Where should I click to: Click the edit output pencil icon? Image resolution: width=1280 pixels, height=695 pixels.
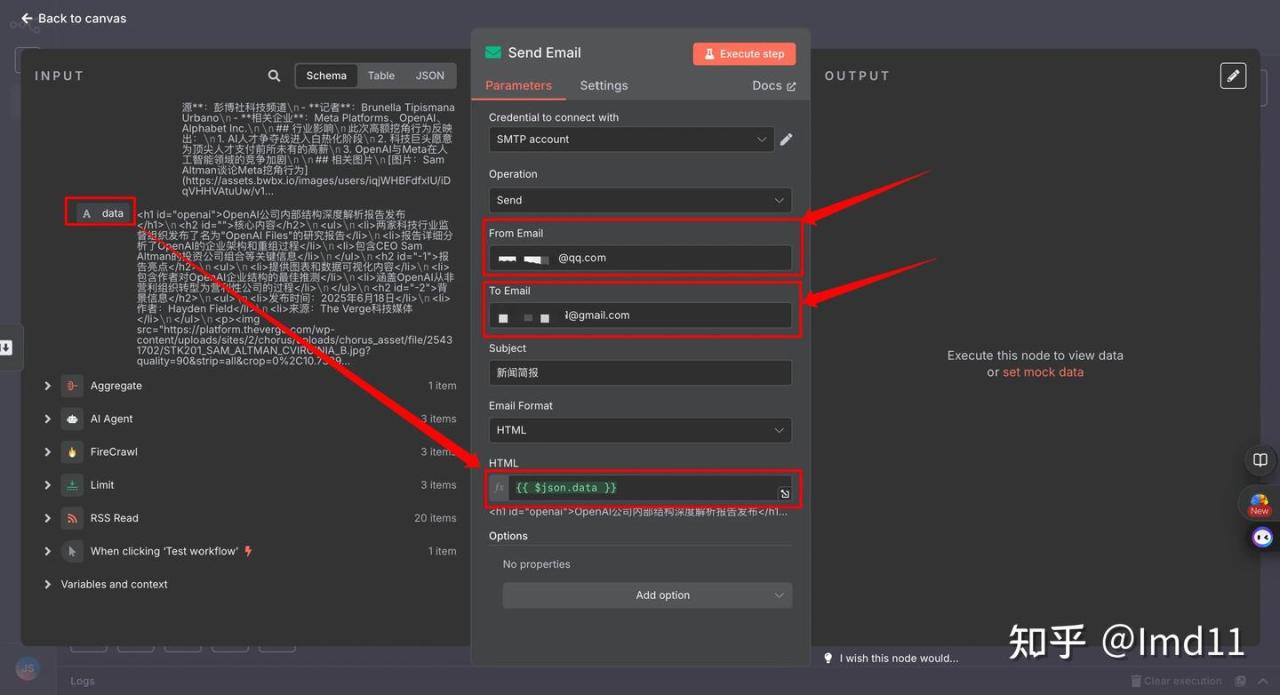click(x=1233, y=76)
